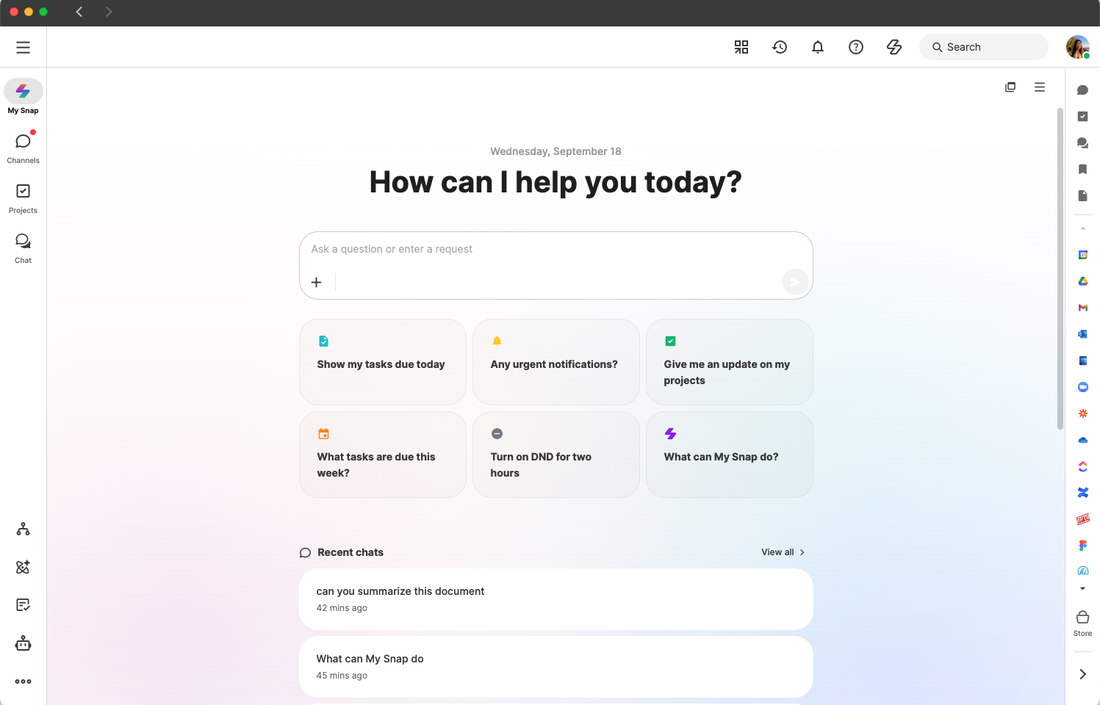Open the Store tab on the right sidebar
The image size is (1100, 705).
pyautogui.click(x=1082, y=622)
